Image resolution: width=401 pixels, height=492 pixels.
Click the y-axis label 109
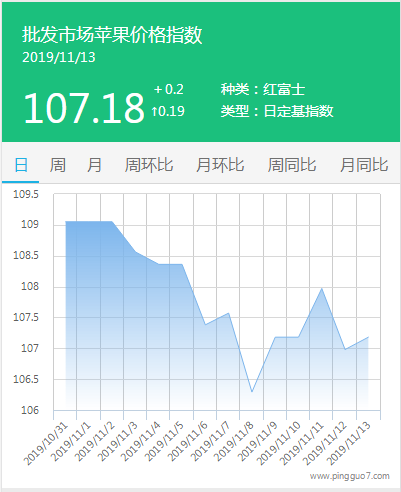click(x=30, y=224)
